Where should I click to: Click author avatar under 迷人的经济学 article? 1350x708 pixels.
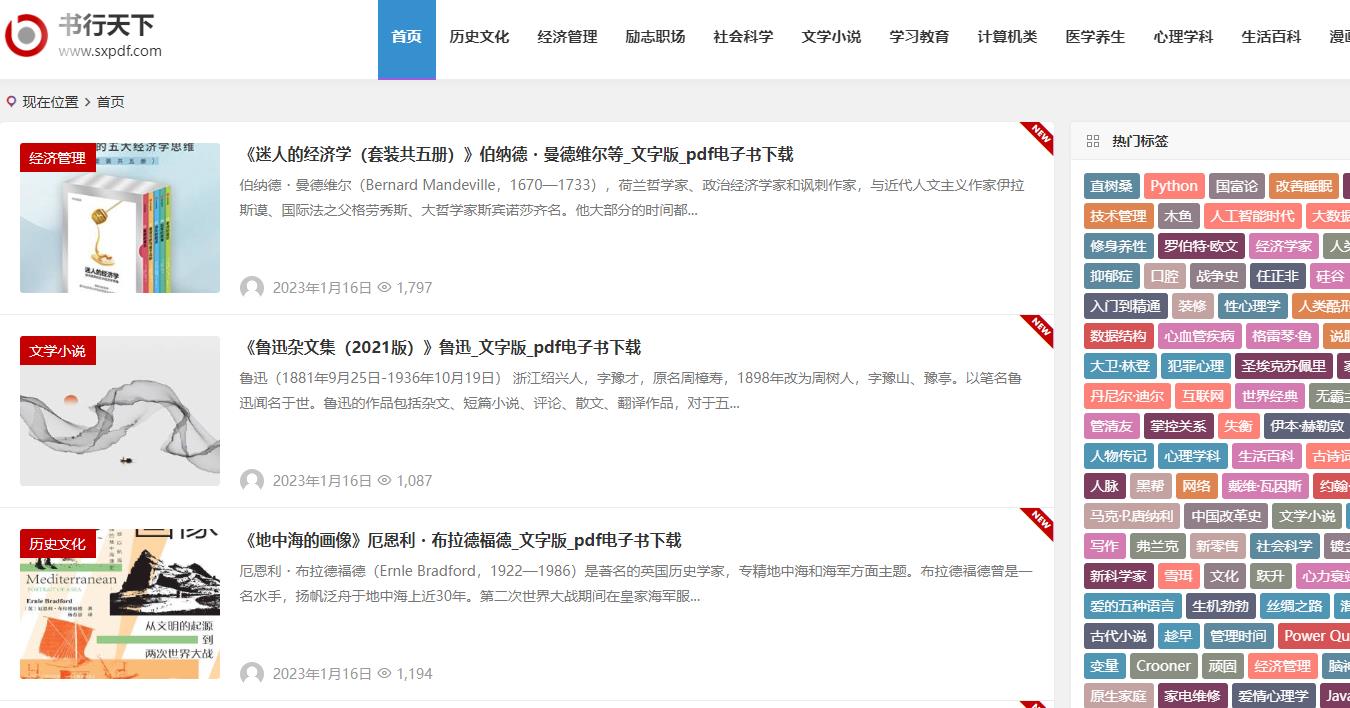(x=252, y=288)
